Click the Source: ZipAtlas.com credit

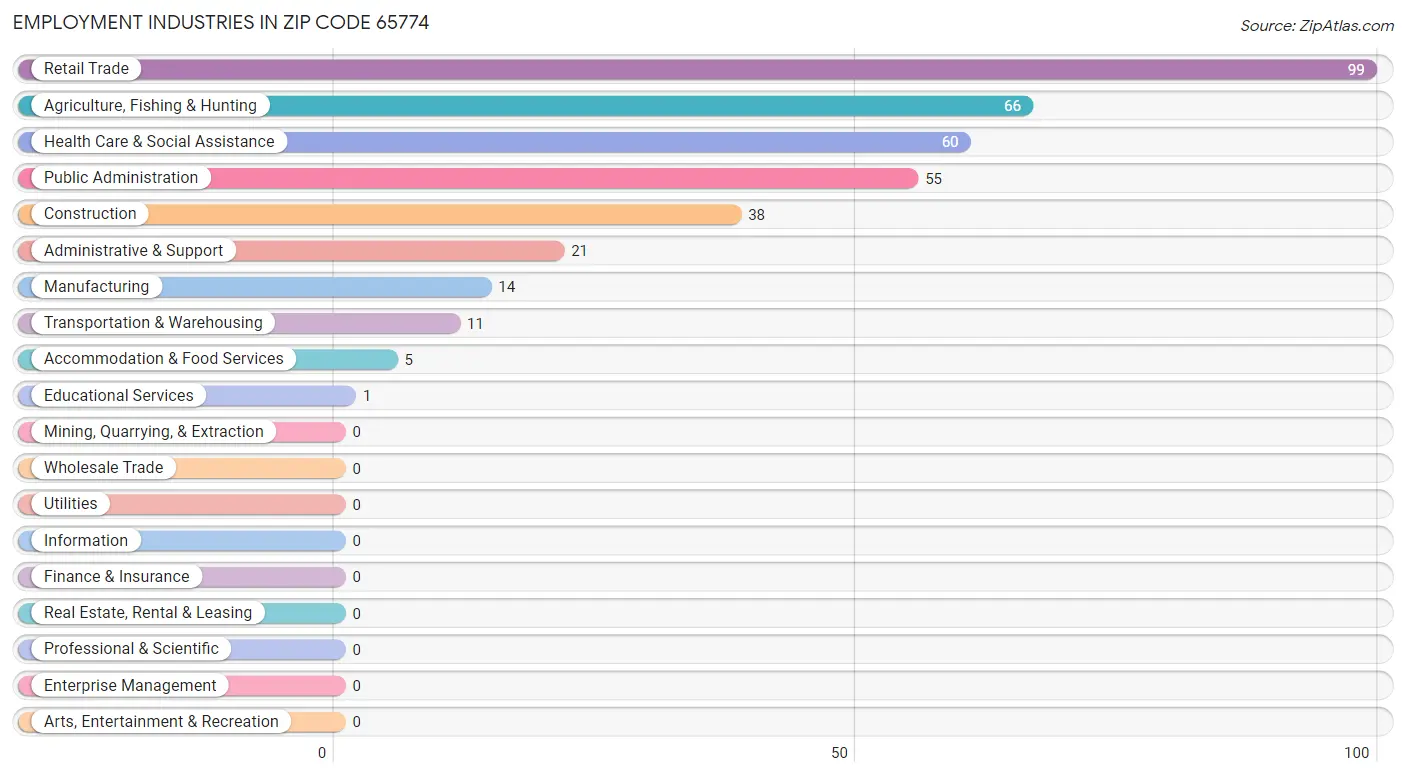[x=1316, y=26]
